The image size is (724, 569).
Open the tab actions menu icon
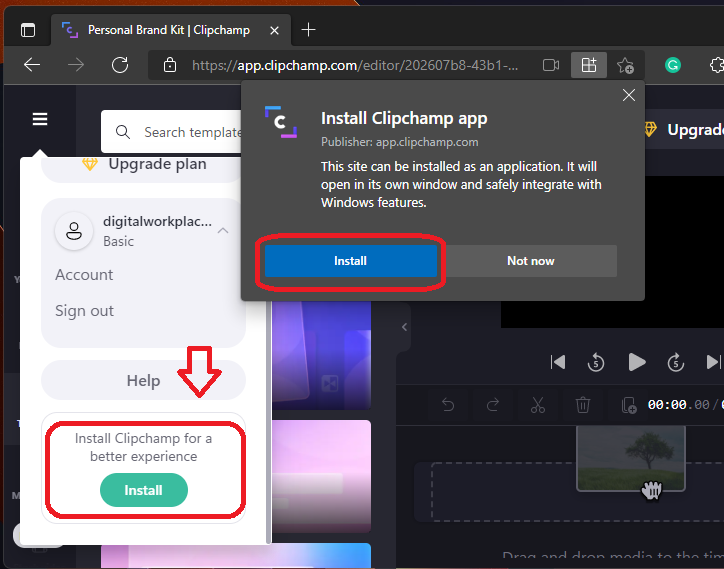click(x=28, y=30)
